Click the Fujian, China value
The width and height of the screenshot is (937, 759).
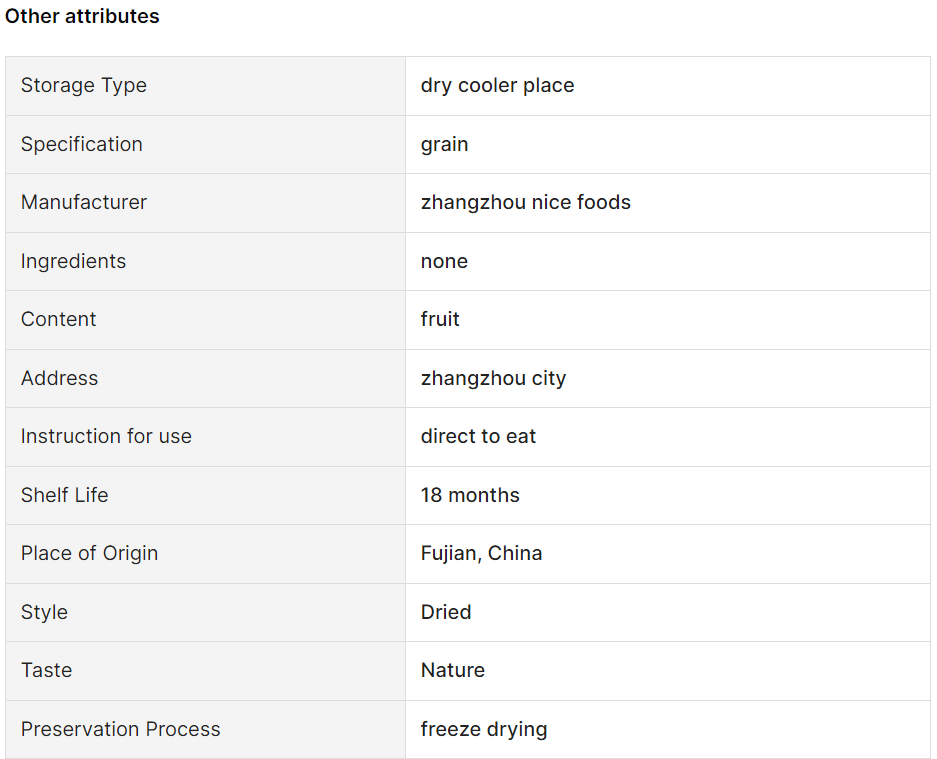point(481,553)
